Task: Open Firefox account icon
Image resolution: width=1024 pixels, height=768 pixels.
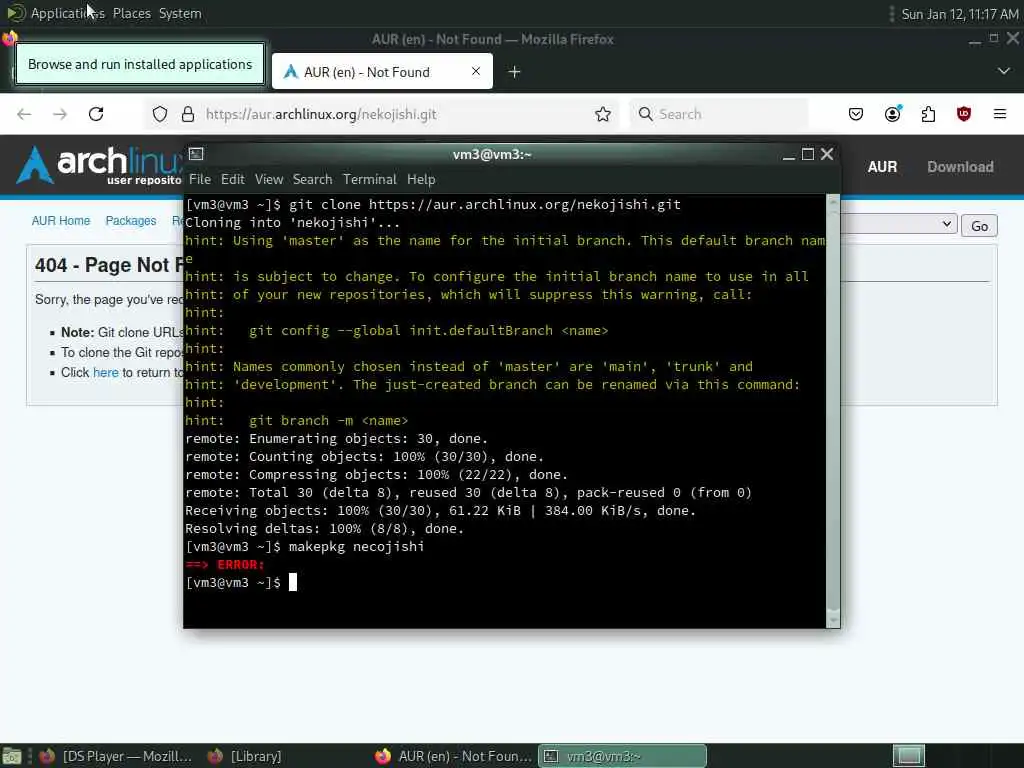Action: [892, 114]
